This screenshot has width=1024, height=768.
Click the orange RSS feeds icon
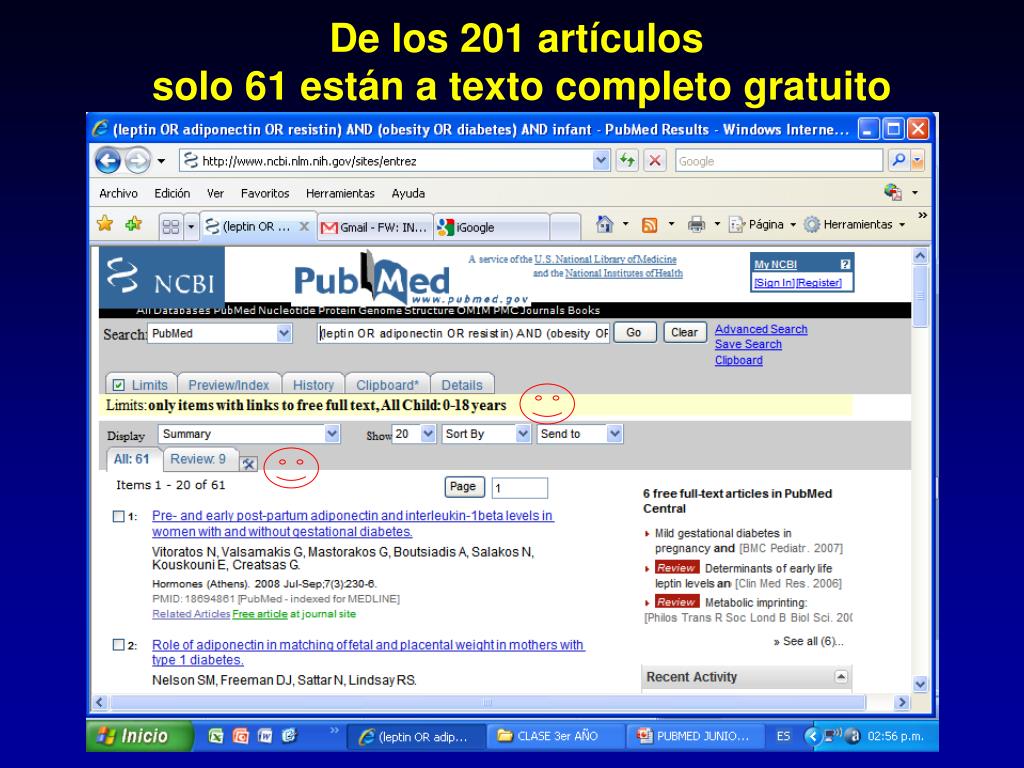point(650,225)
